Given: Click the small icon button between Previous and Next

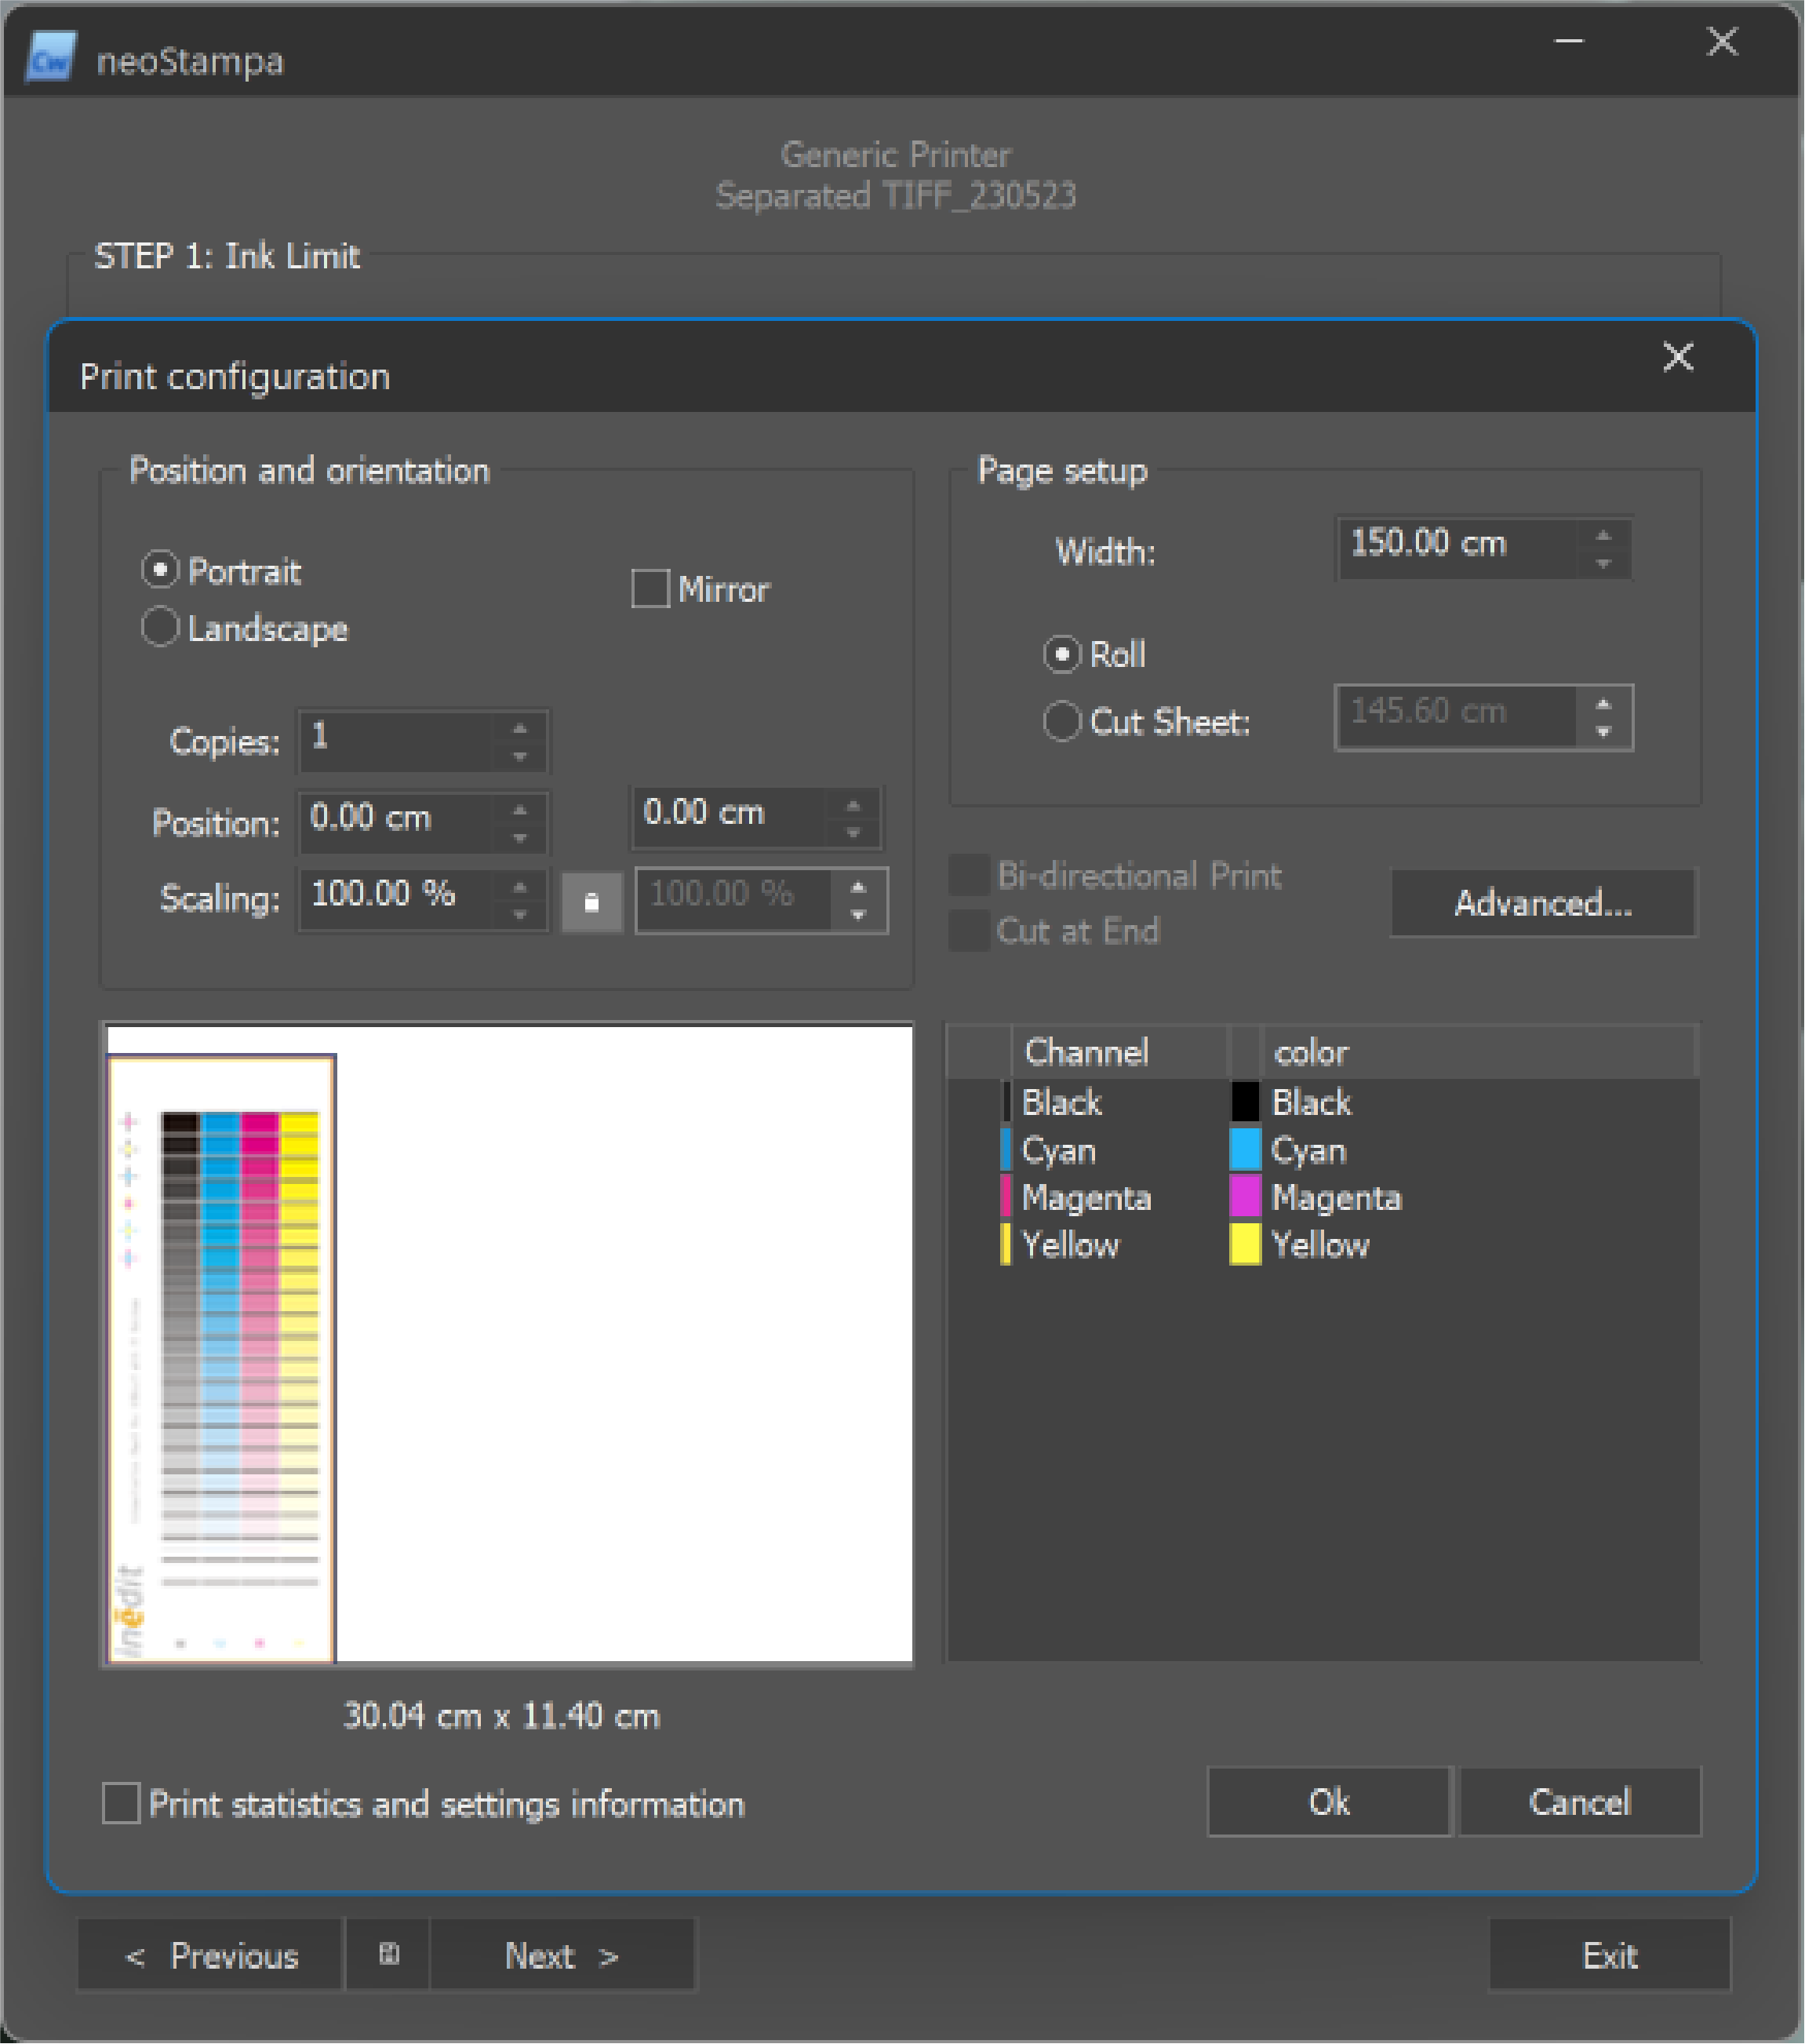Looking at the screenshot, I should coord(389,1955).
